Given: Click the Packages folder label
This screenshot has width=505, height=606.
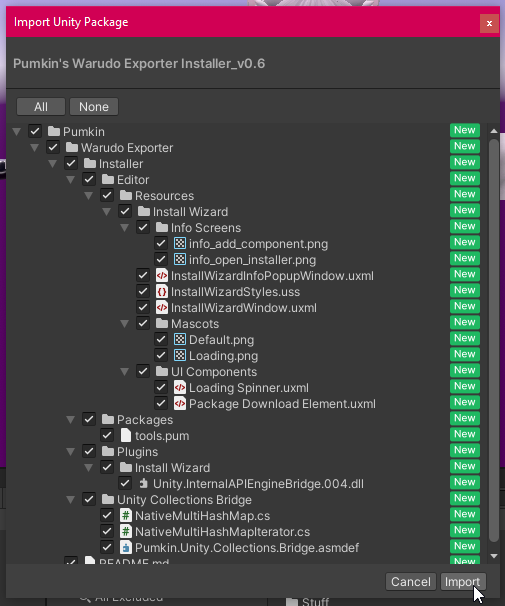Looking at the screenshot, I should 145,420.
